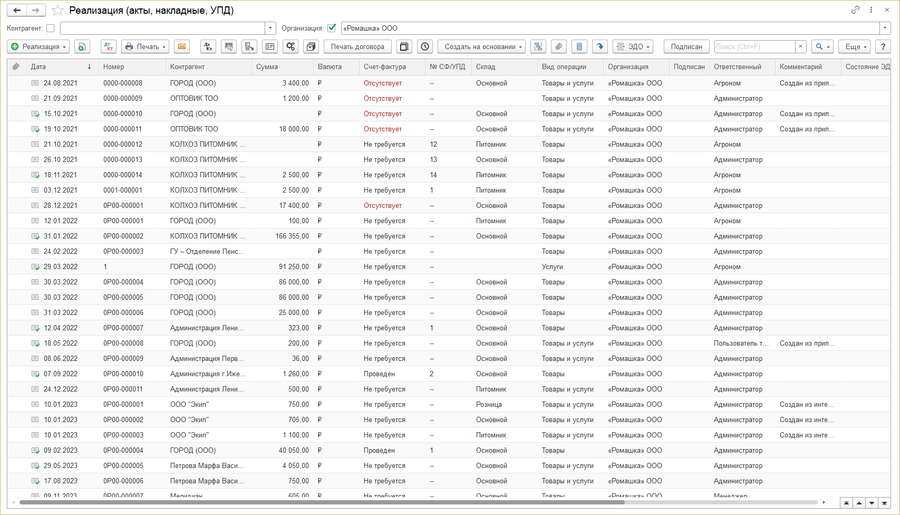This screenshot has height=515, width=900.
Task: Step the list up one row (bottom-right arrow)
Action: [859, 503]
